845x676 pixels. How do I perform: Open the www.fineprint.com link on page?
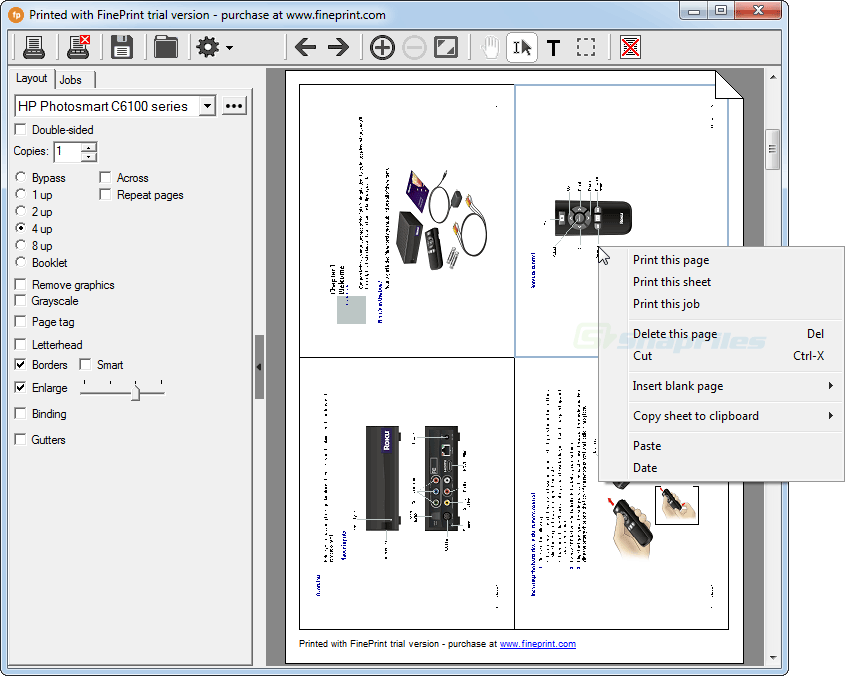pyautogui.click(x=538, y=644)
